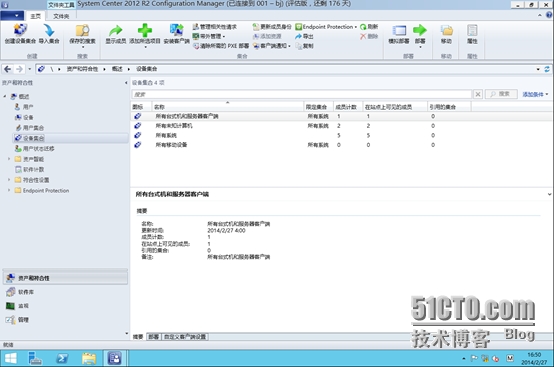
Task: Select the 所有移动设备 collection row
Action: (341, 145)
